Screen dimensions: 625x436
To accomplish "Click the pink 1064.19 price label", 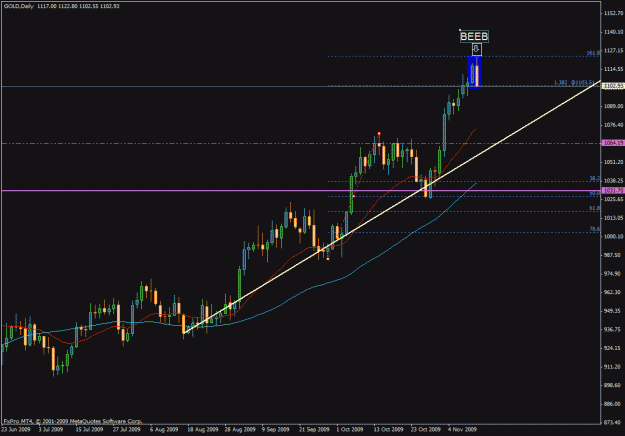I will pyautogui.click(x=613, y=143).
